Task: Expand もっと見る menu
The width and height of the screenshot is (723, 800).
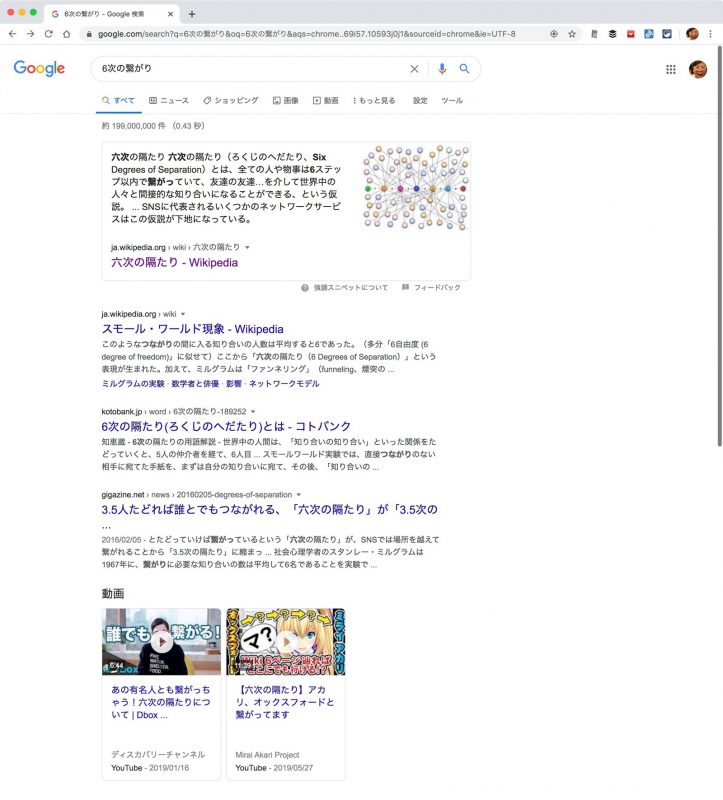Action: click(374, 101)
